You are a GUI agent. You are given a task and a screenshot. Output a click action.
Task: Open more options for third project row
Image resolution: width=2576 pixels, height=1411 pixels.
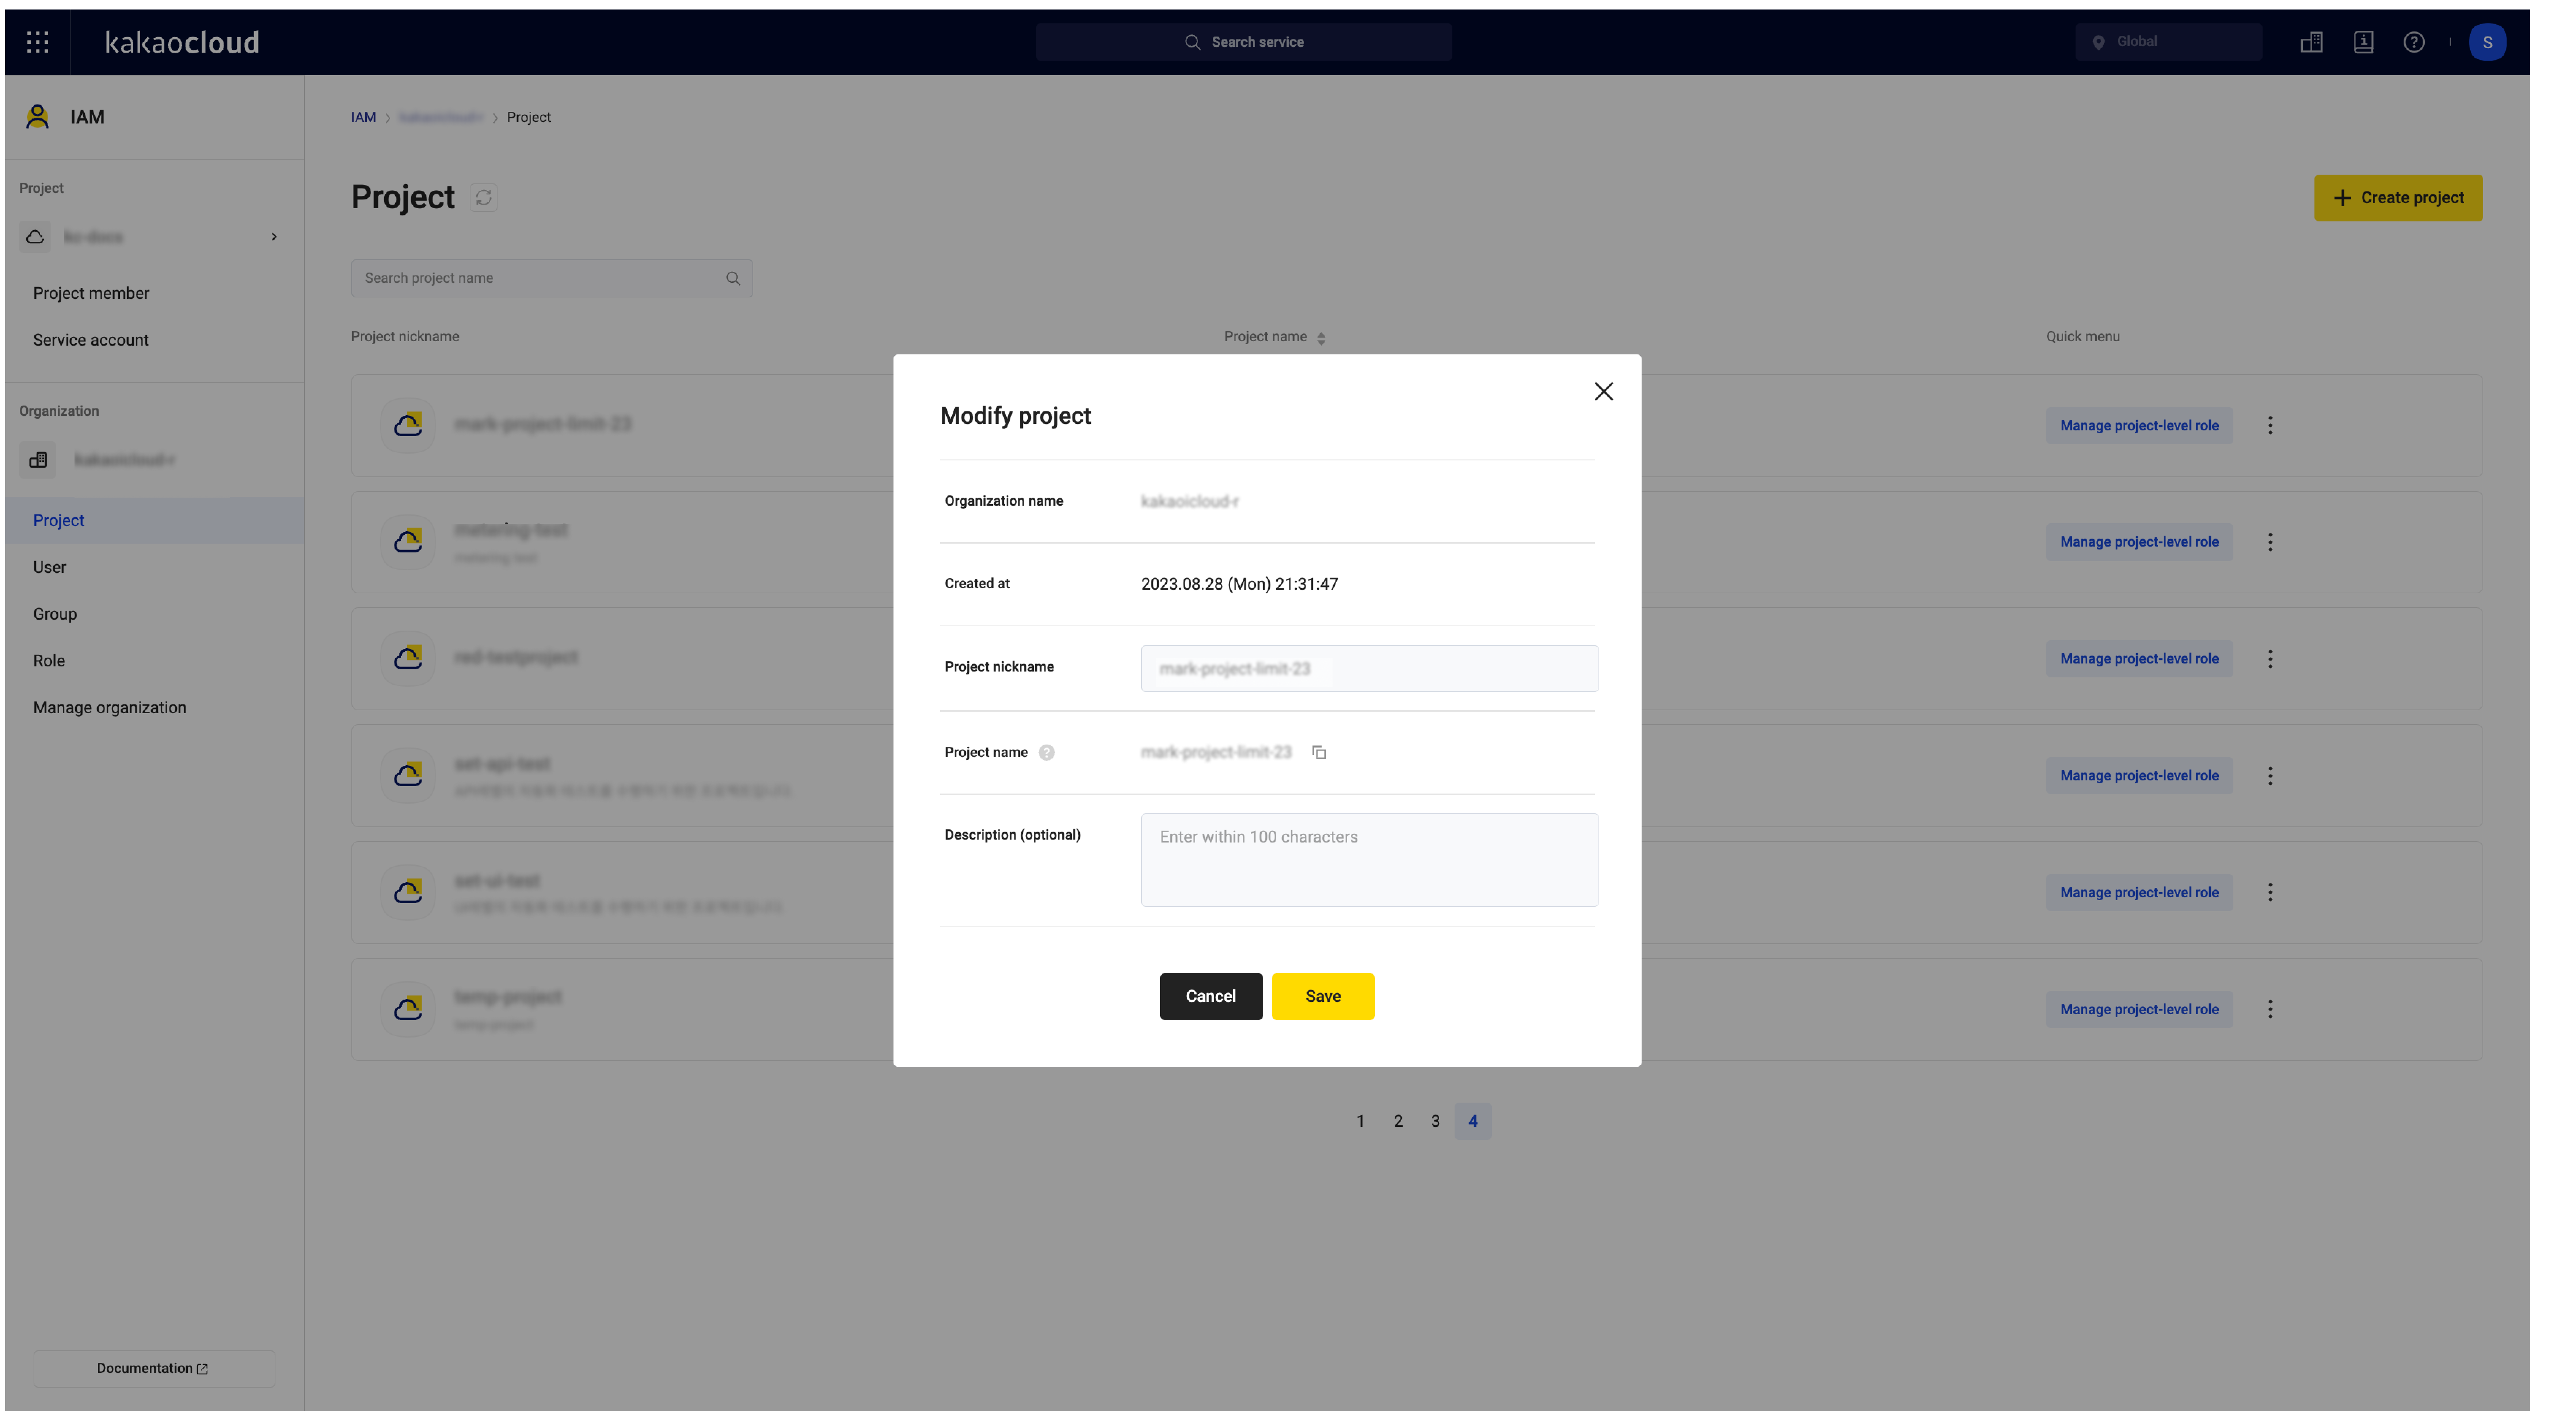point(2270,659)
